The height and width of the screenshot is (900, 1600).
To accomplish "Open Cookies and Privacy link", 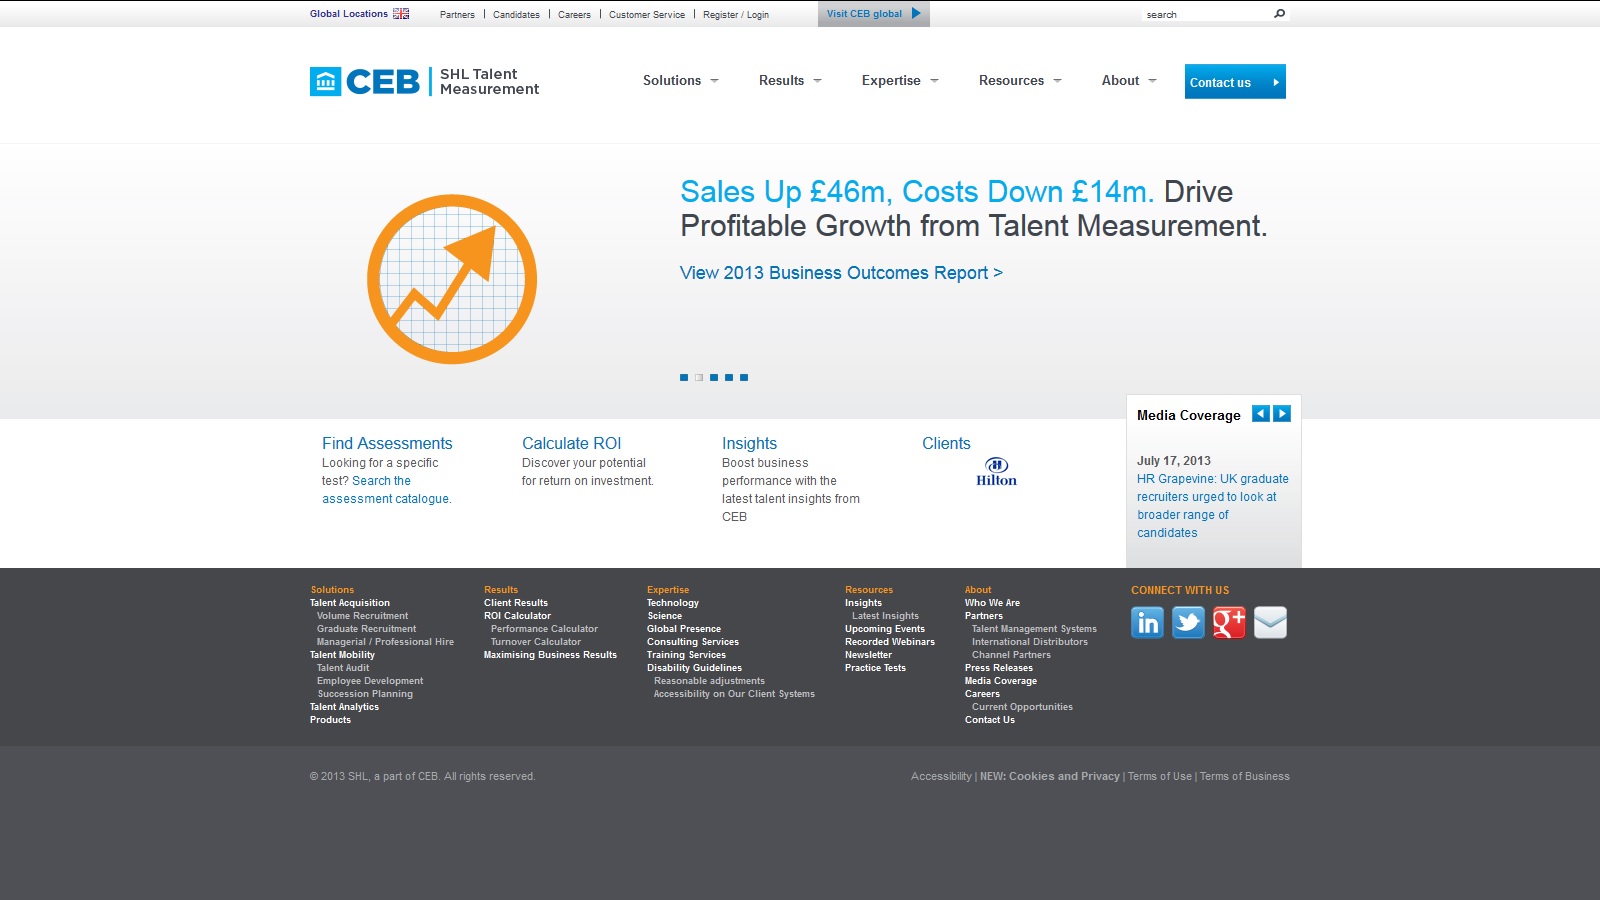I will 1050,776.
